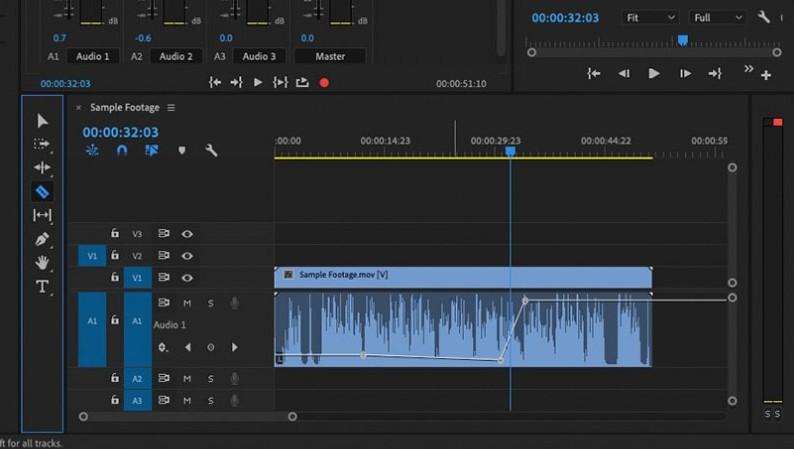Hide V2 track output eye
The image size is (794, 449).
point(187,256)
